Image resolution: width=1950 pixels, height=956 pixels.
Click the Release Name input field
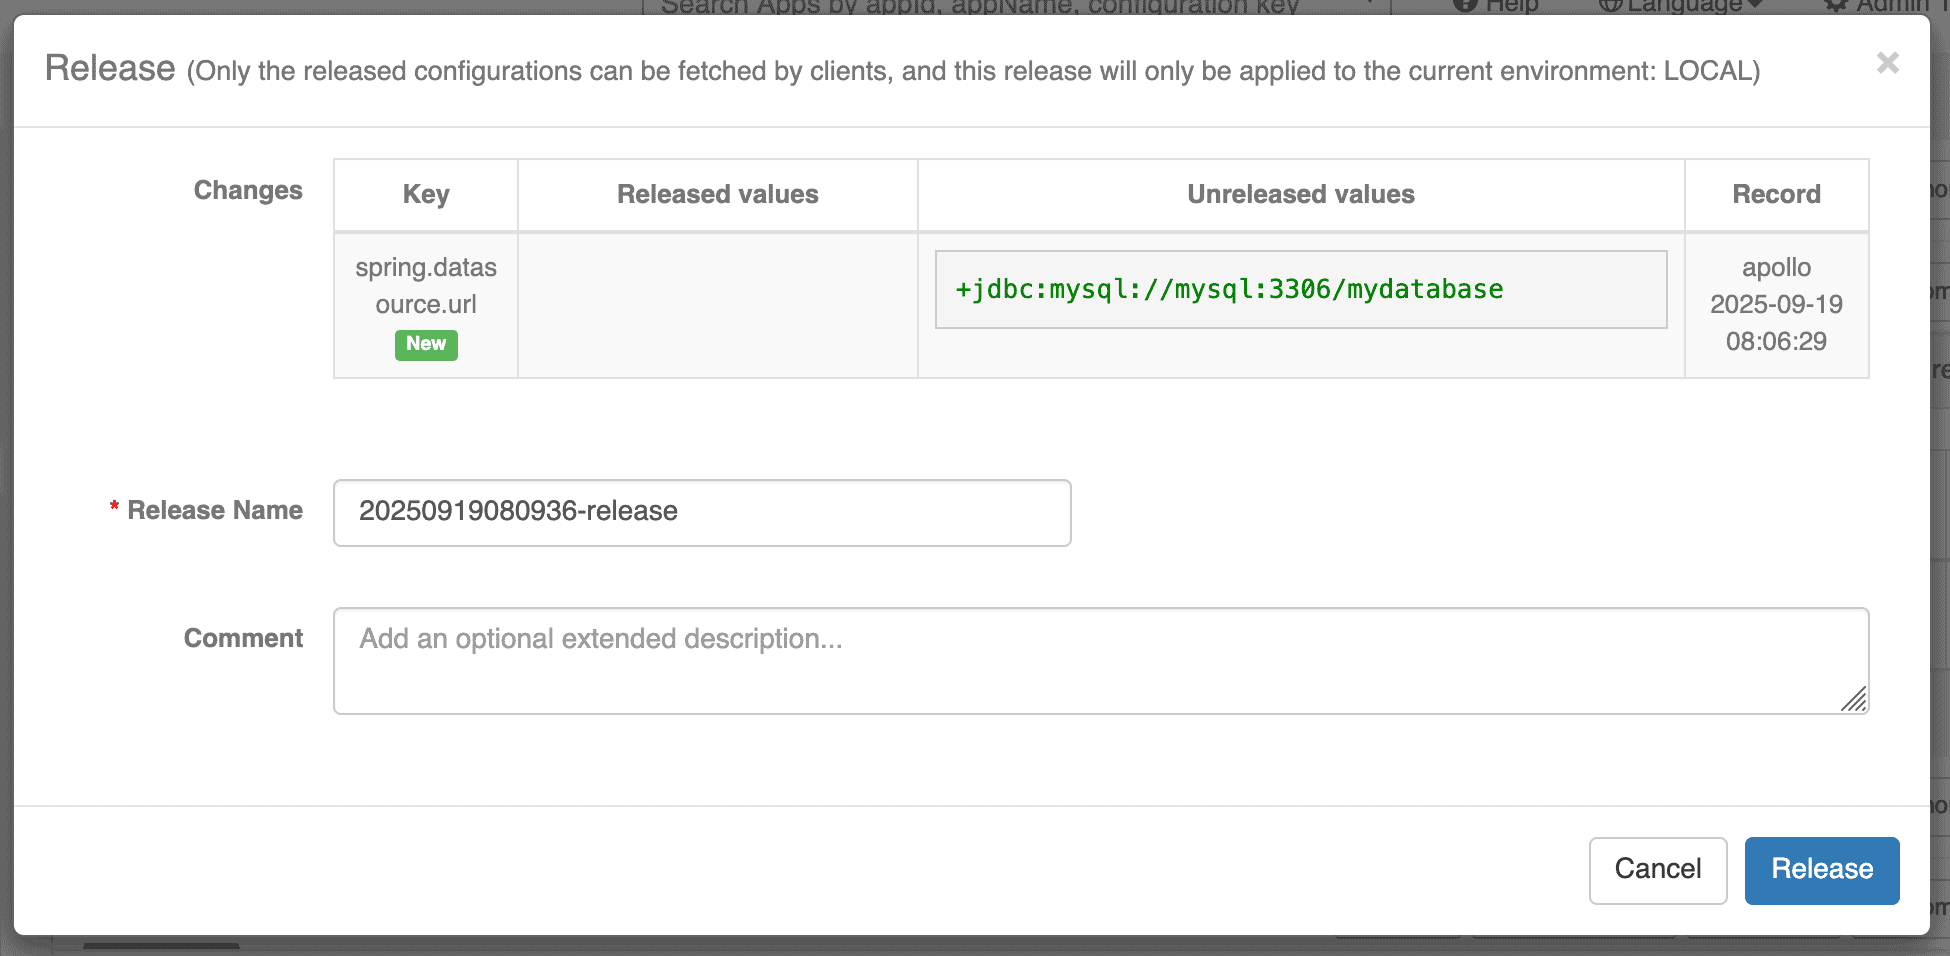click(701, 511)
